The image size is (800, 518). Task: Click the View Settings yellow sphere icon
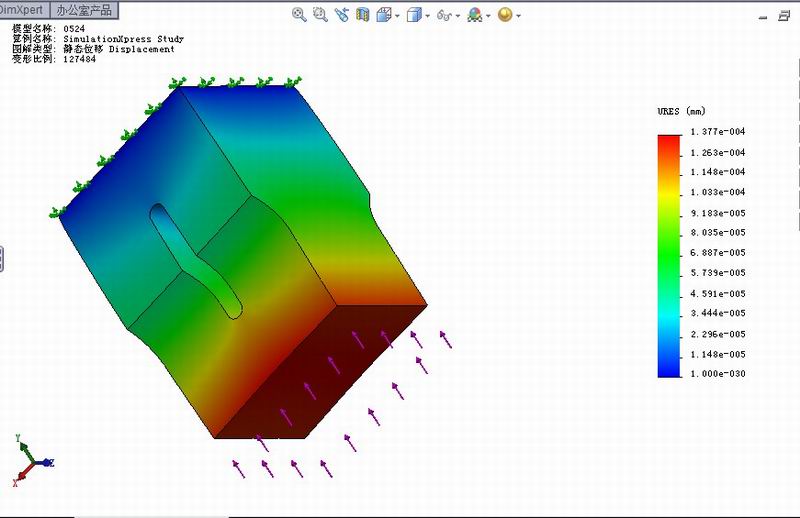tap(505, 15)
